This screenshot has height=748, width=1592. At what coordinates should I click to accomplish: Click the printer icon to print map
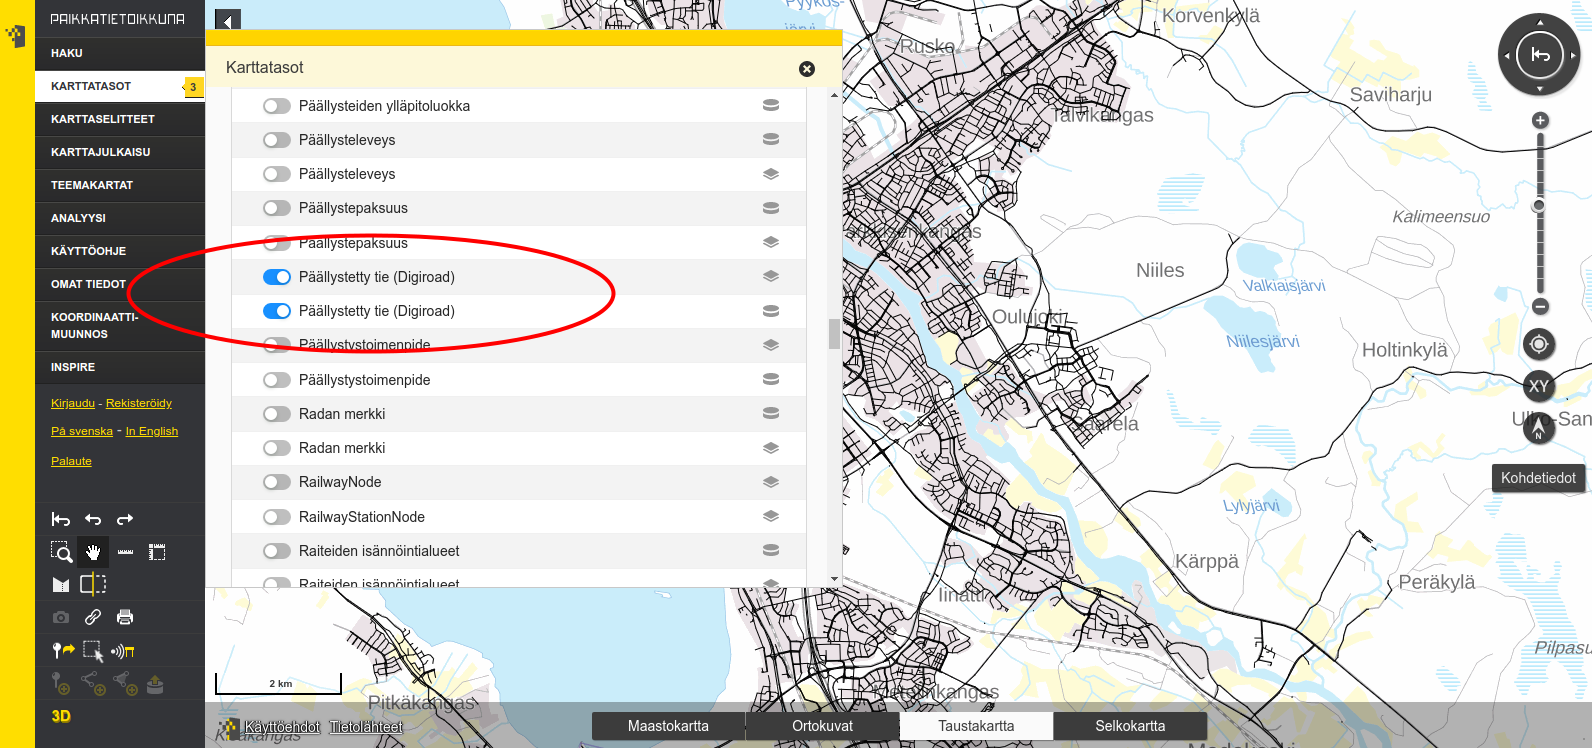click(x=125, y=617)
